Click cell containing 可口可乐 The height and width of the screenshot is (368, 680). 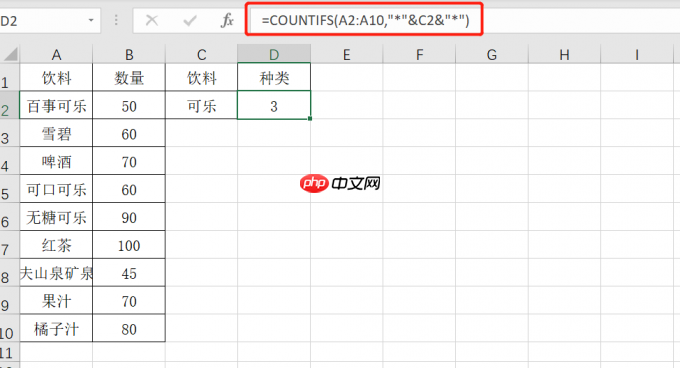tap(56, 189)
